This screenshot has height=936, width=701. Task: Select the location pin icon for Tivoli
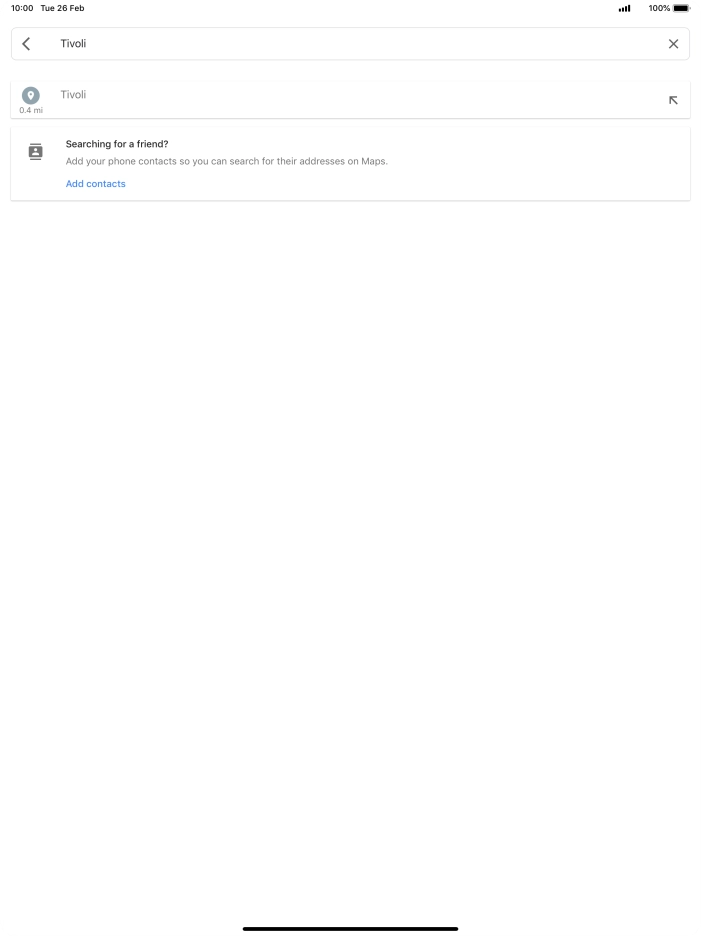(x=30, y=96)
